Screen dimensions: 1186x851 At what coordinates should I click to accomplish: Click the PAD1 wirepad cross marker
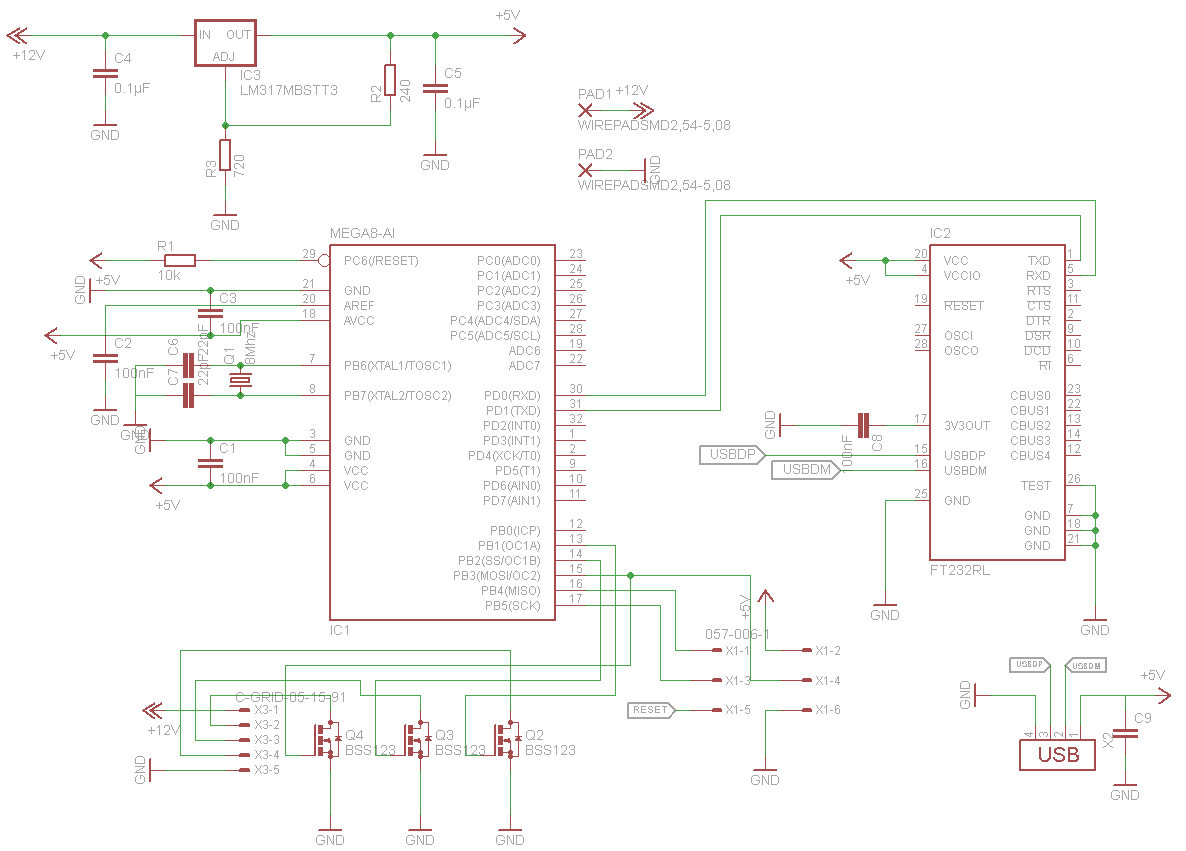point(585,110)
